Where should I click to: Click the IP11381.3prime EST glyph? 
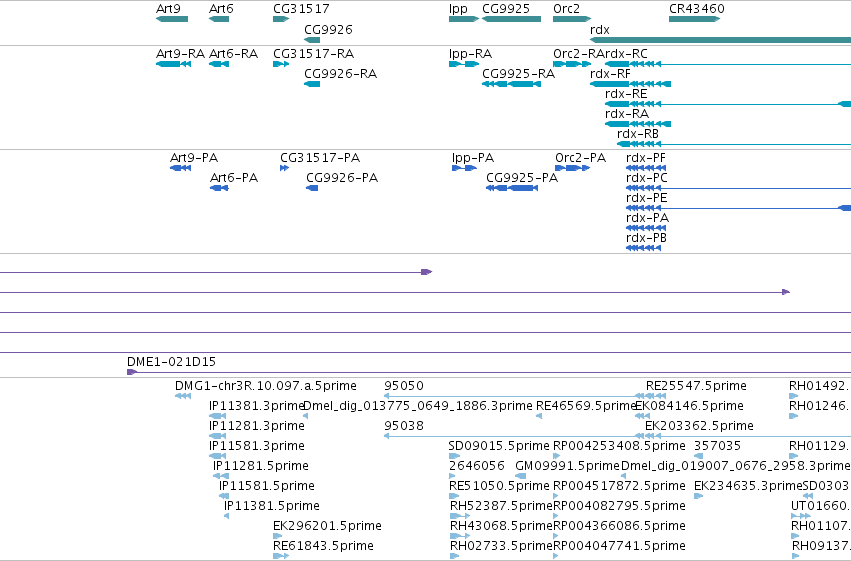pyautogui.click(x=218, y=416)
